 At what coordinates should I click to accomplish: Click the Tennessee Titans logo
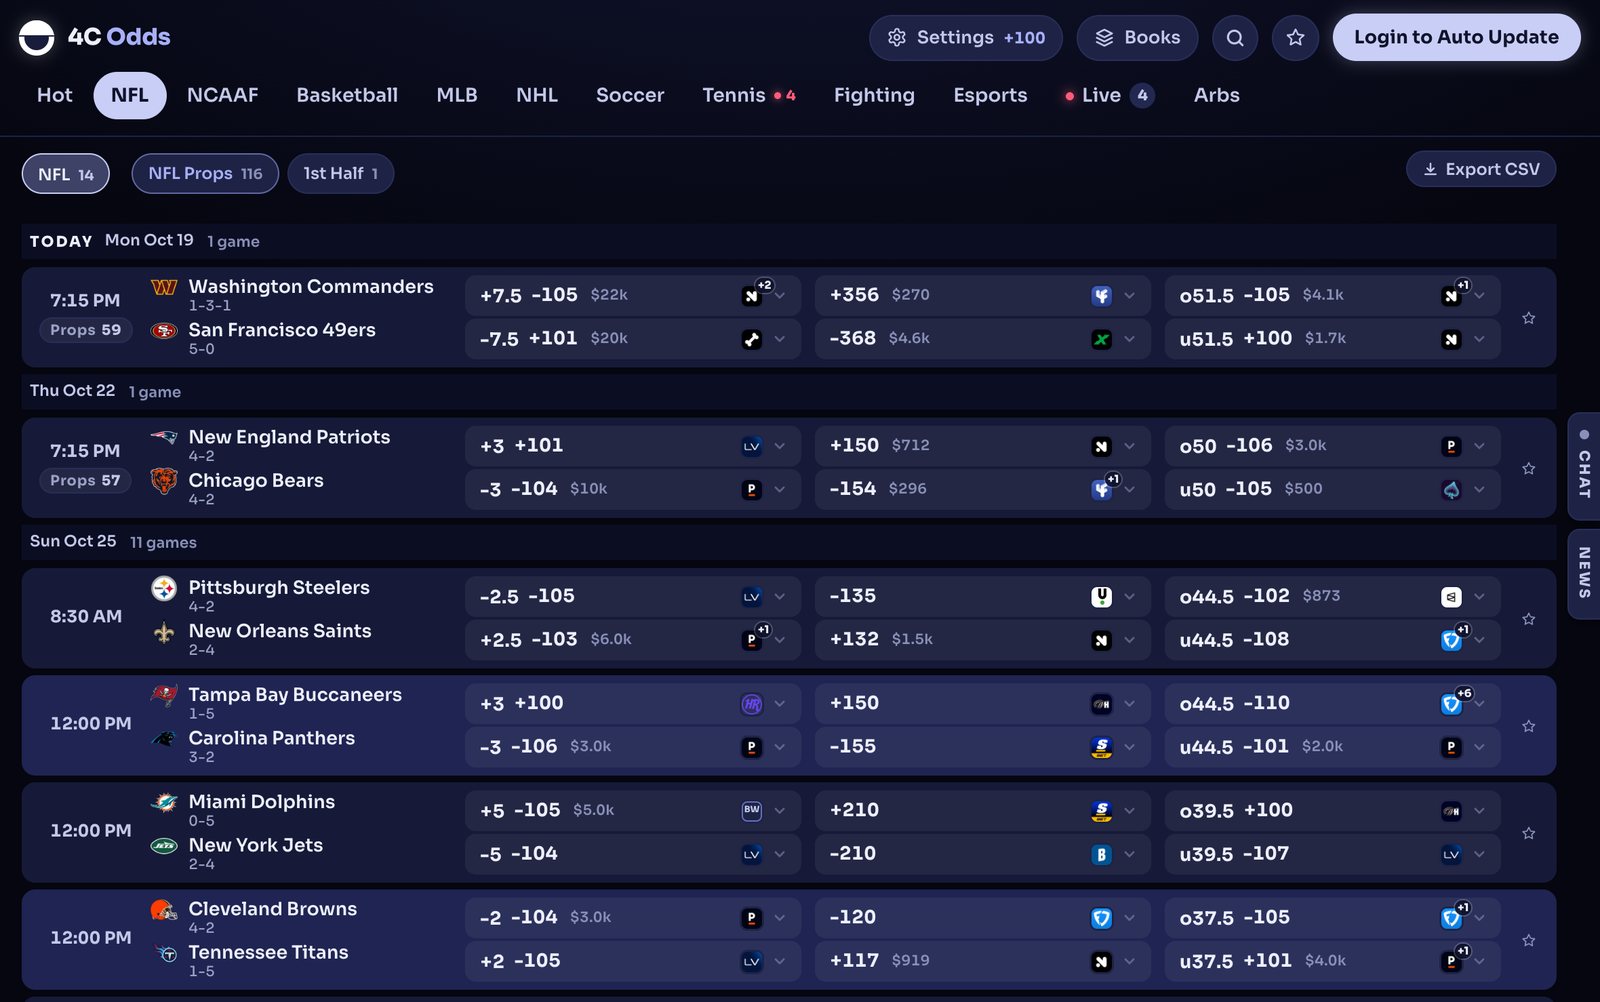pos(167,954)
